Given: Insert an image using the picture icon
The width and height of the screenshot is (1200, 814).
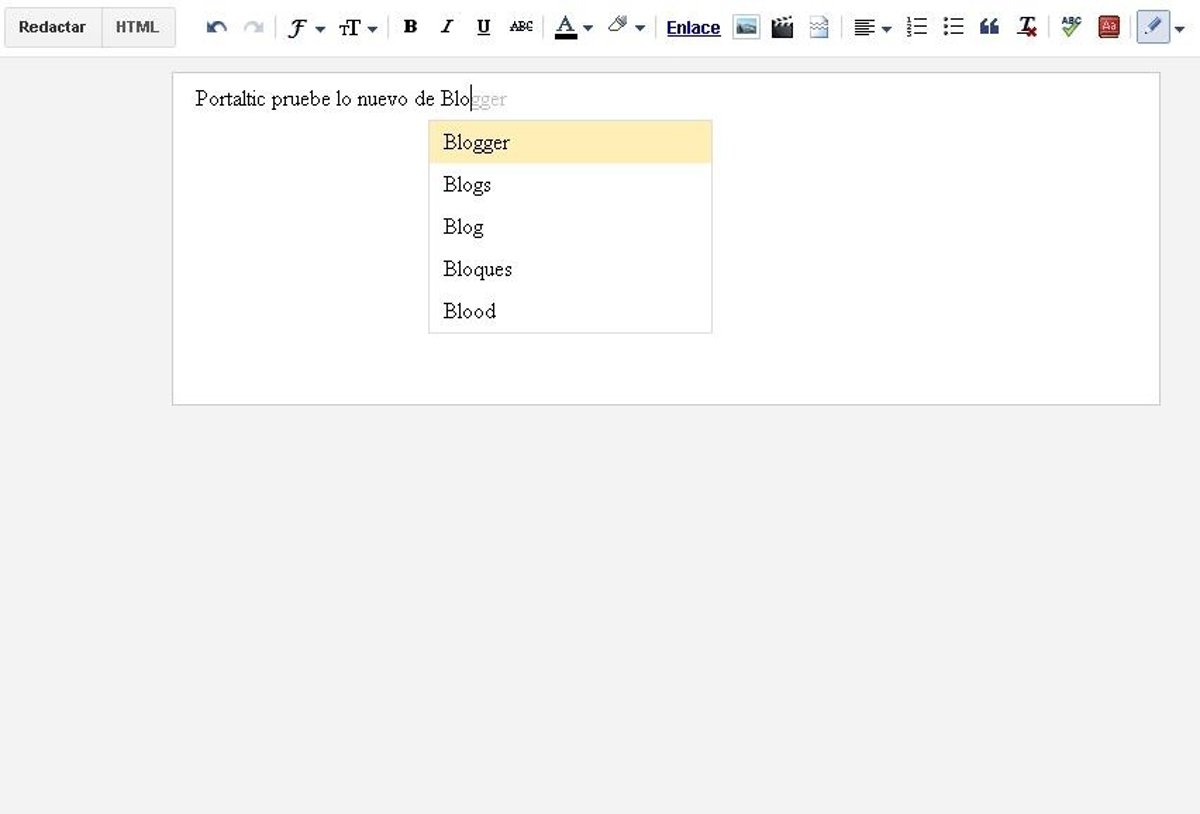Looking at the screenshot, I should 746,28.
